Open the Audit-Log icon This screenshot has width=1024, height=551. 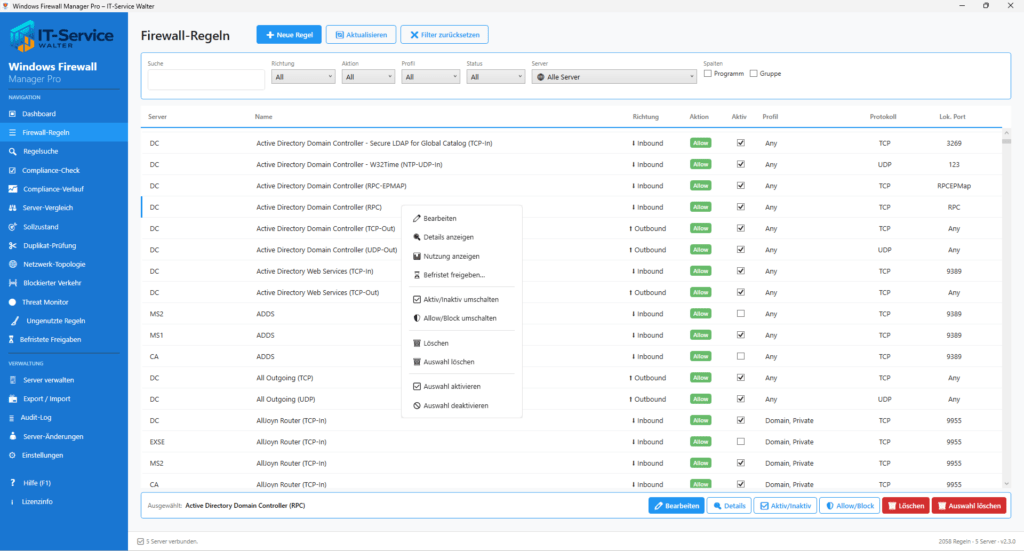(x=11, y=418)
